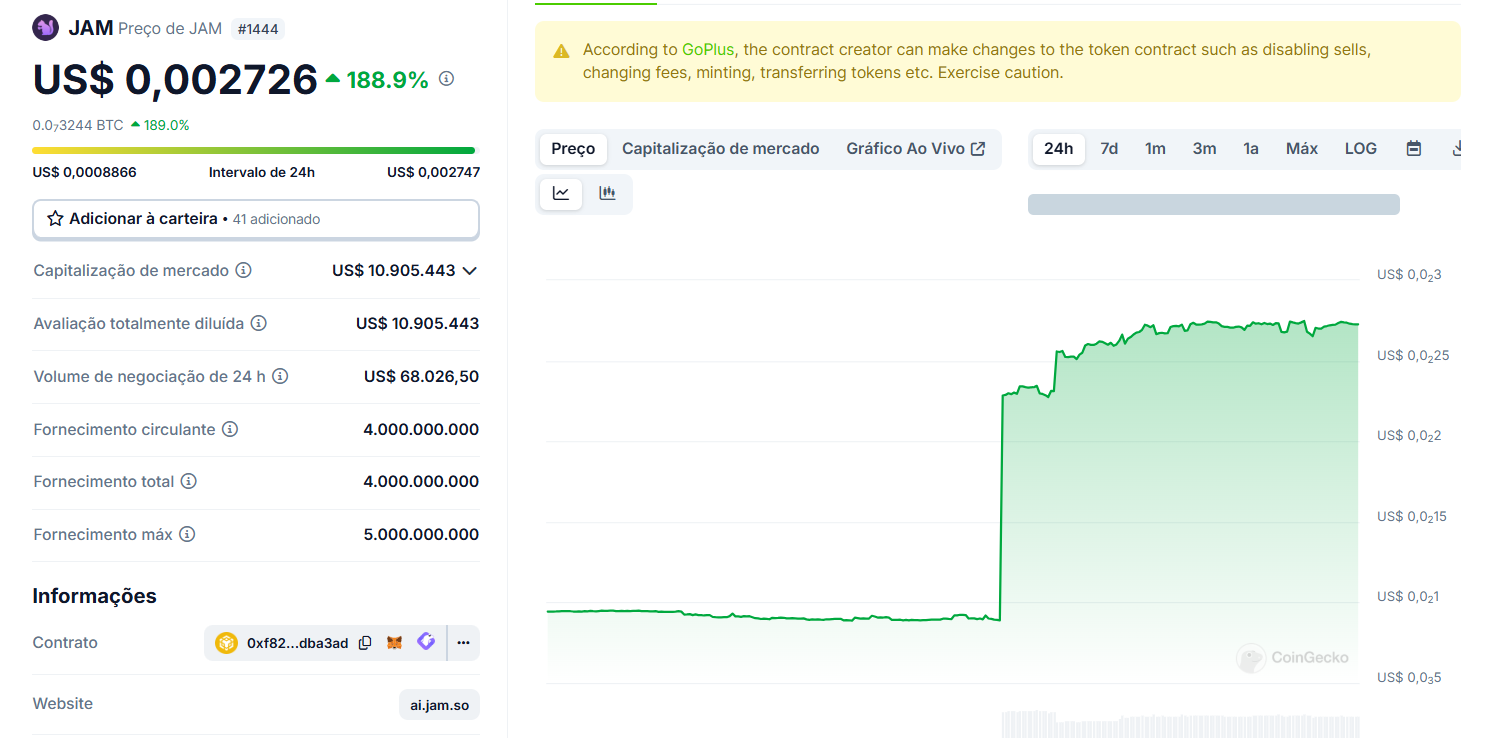
Task: Follow the GoPlus link in warning
Action: 708,49
